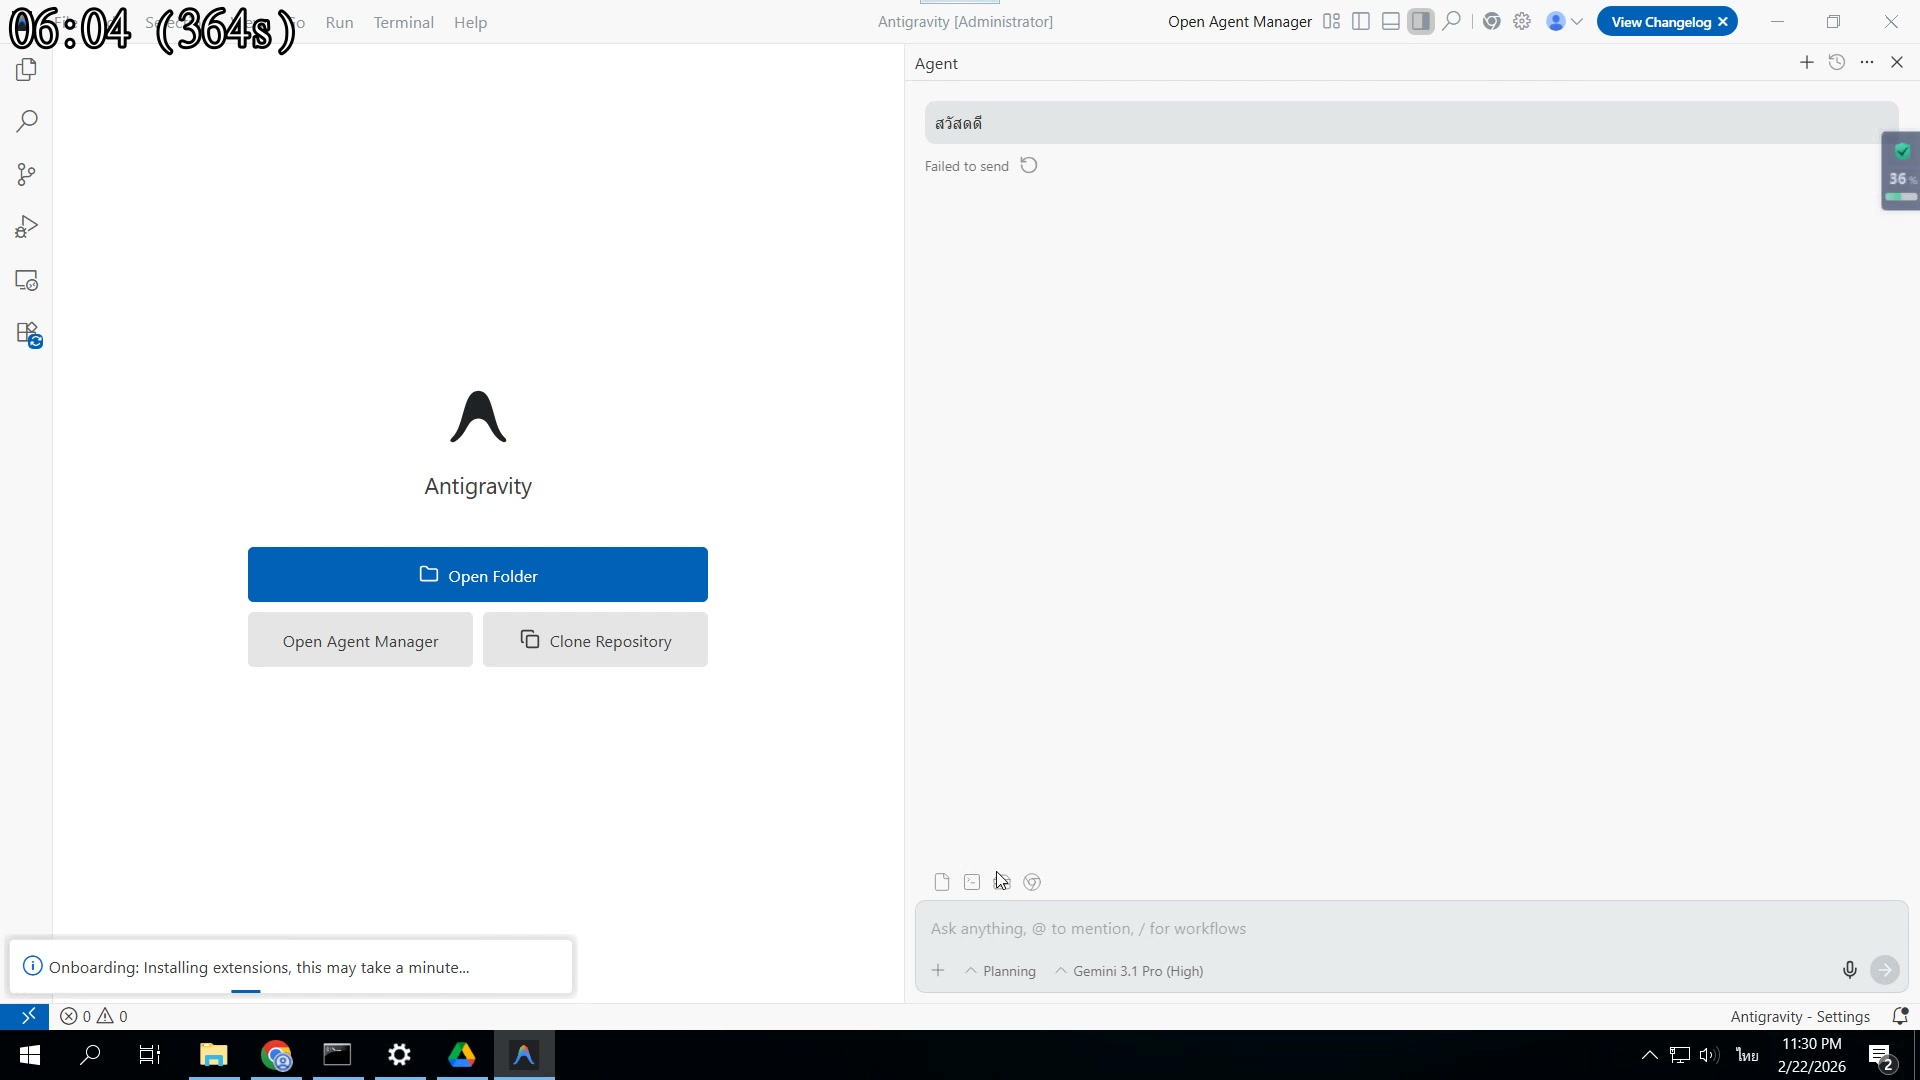Open the Terminal menu
This screenshot has height=1080, width=1920.
pos(403,22)
